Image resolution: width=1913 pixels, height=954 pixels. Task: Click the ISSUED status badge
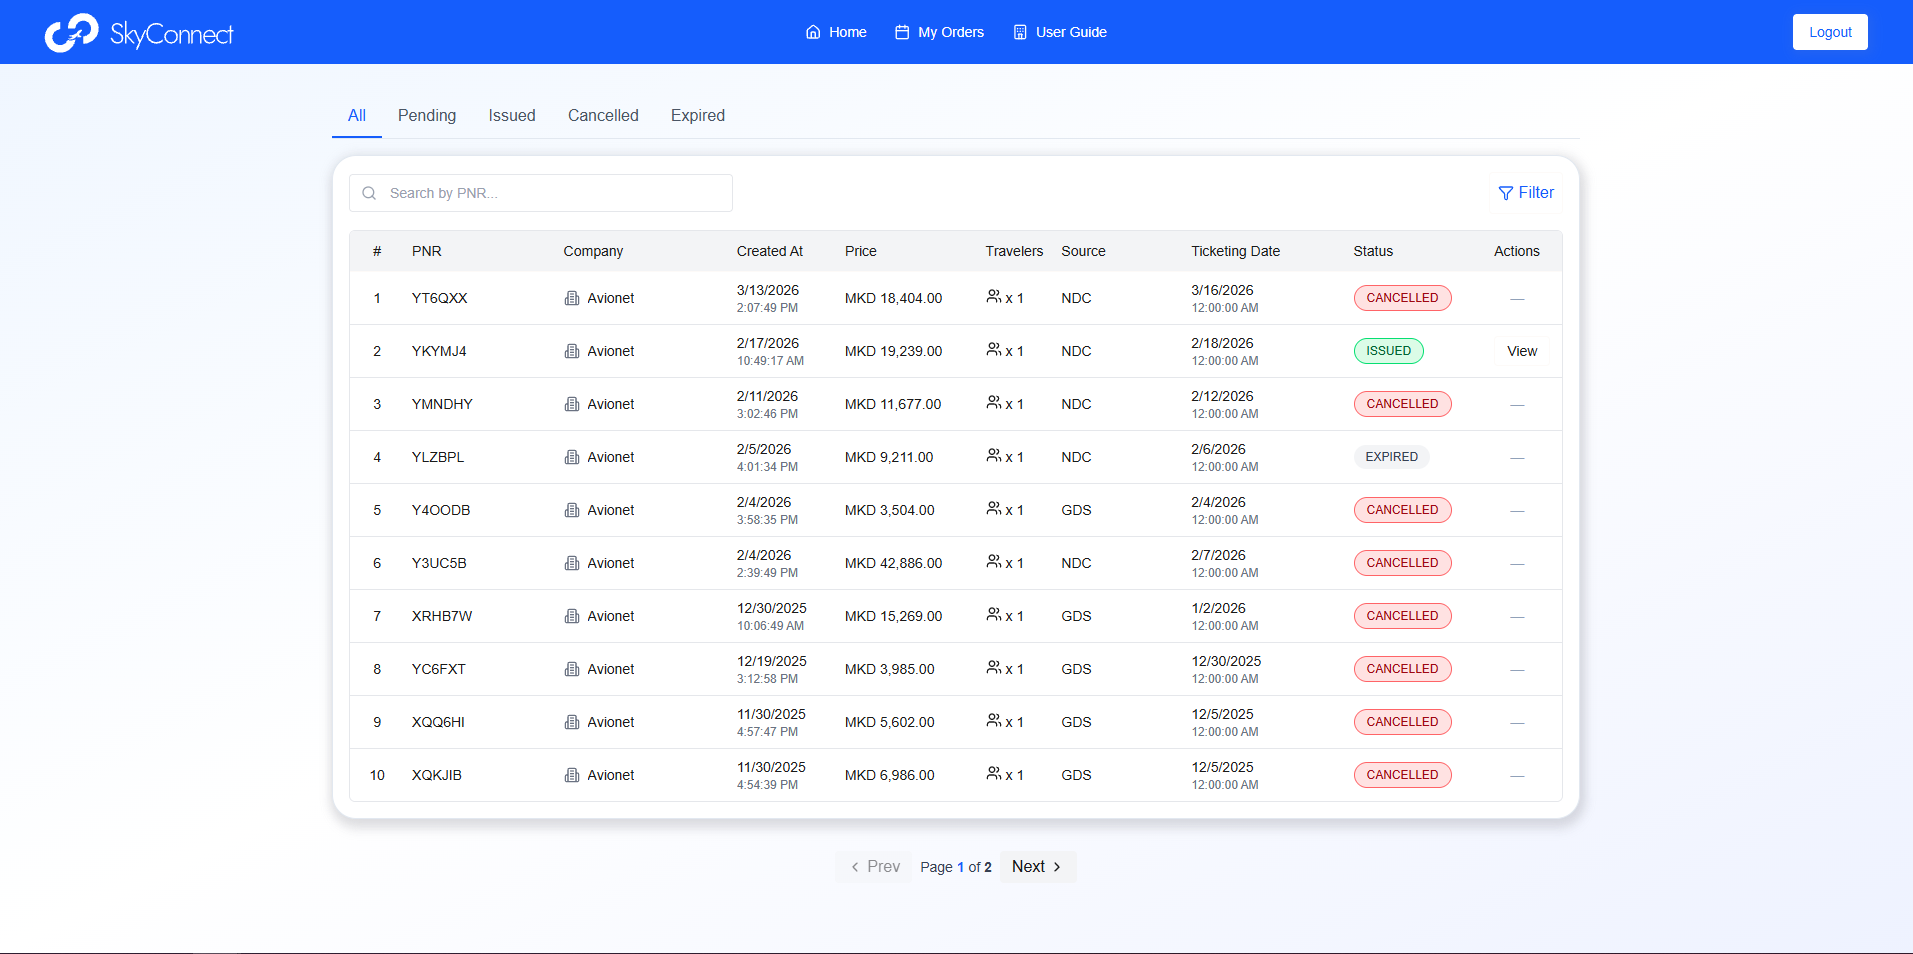(x=1388, y=351)
